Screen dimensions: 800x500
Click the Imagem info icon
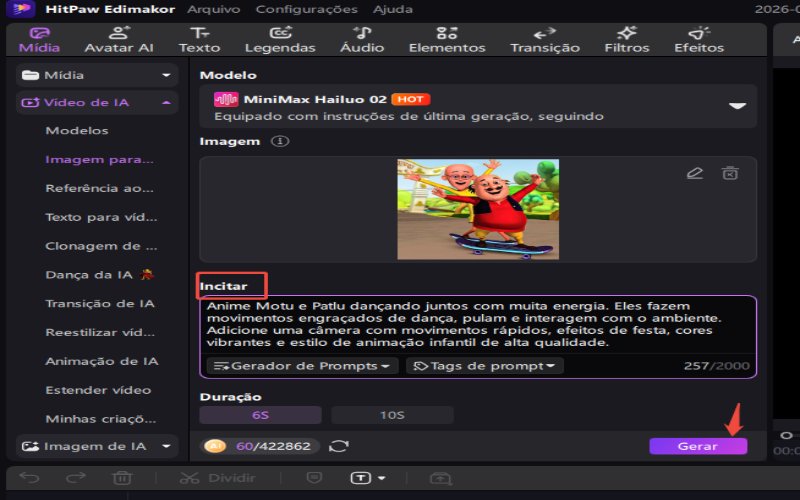[280, 141]
